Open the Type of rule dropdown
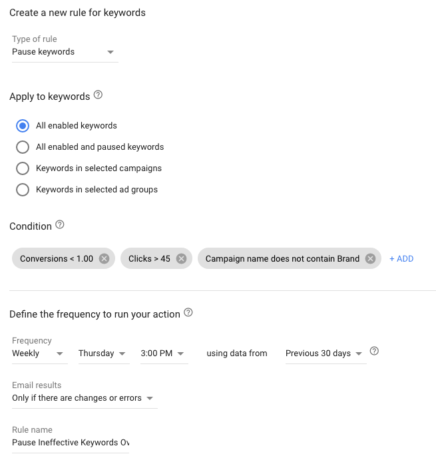The image size is (436, 460). [x=65, y=52]
